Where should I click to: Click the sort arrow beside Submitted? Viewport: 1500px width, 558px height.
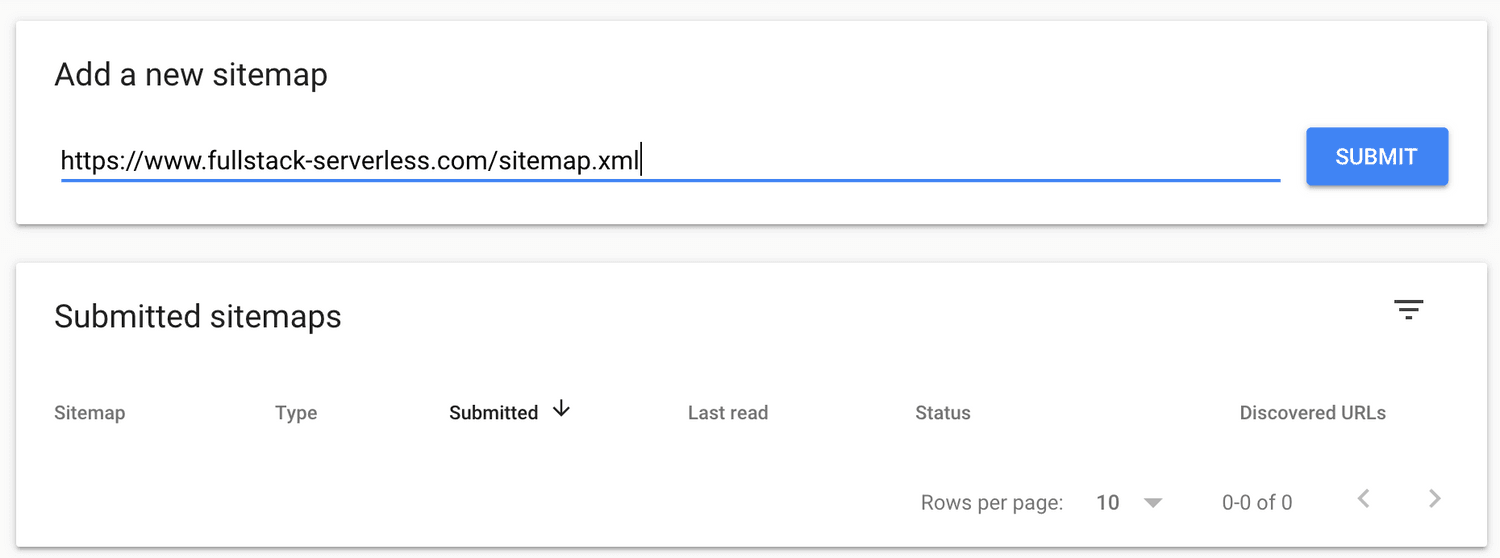[561, 408]
